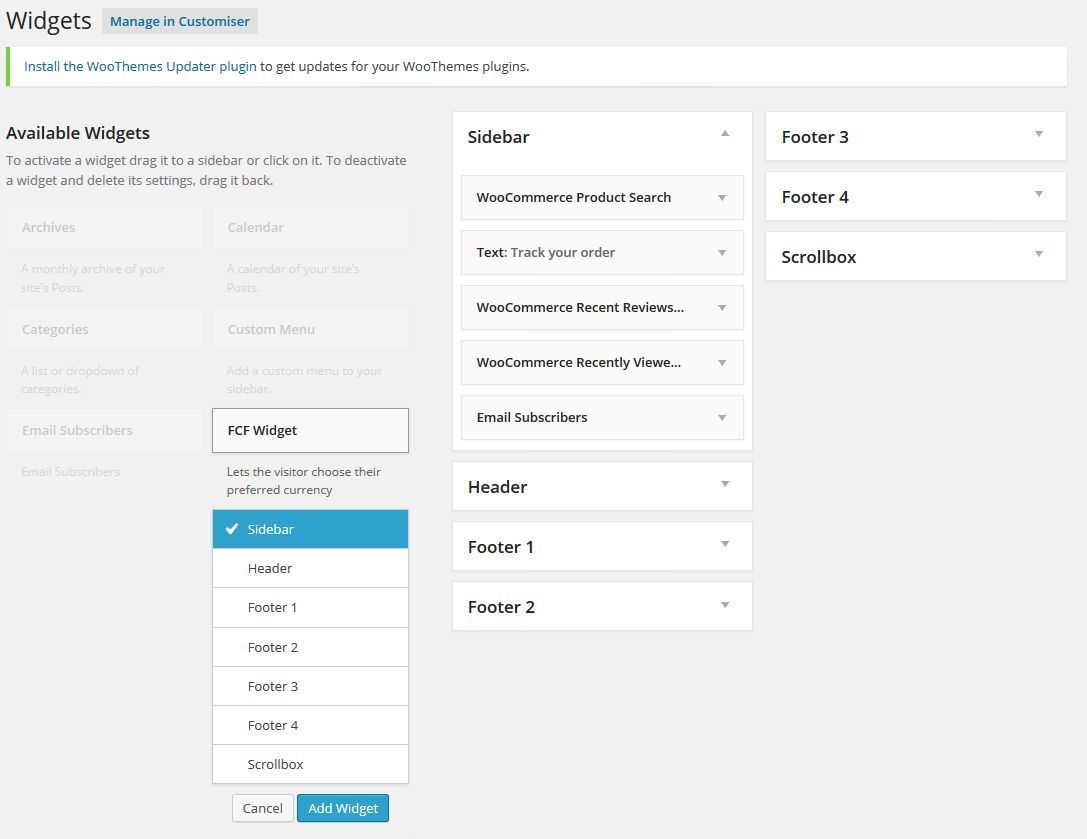Select the checked Sidebar option
The height and width of the screenshot is (839, 1087).
click(310, 529)
